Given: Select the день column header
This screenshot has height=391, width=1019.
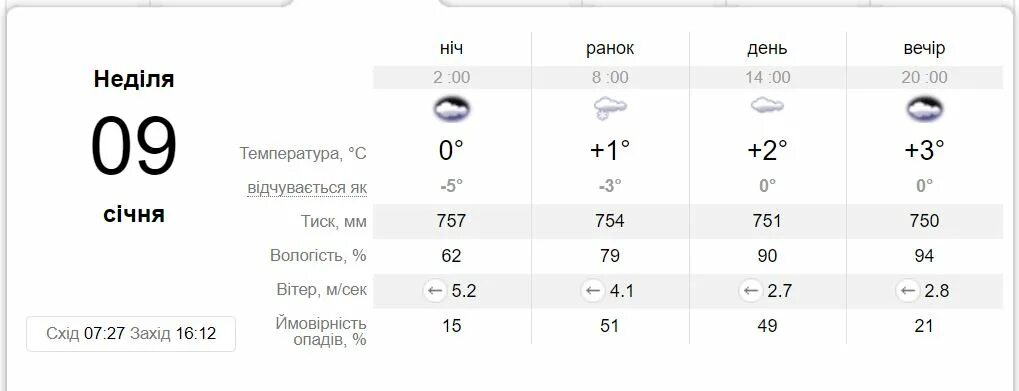Looking at the screenshot, I should coord(767,49).
